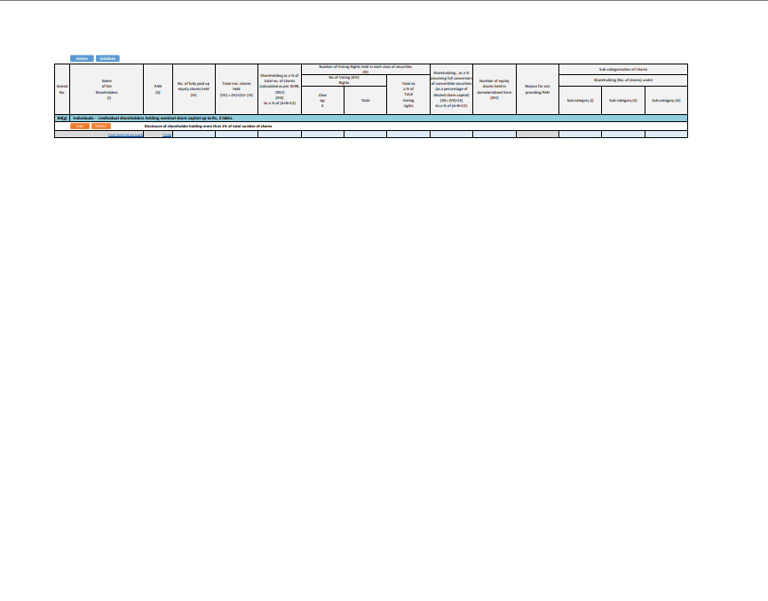The image size is (768, 601).
Task: Click the total cell under 'Total nos. shares held'
Action: (x=237, y=134)
